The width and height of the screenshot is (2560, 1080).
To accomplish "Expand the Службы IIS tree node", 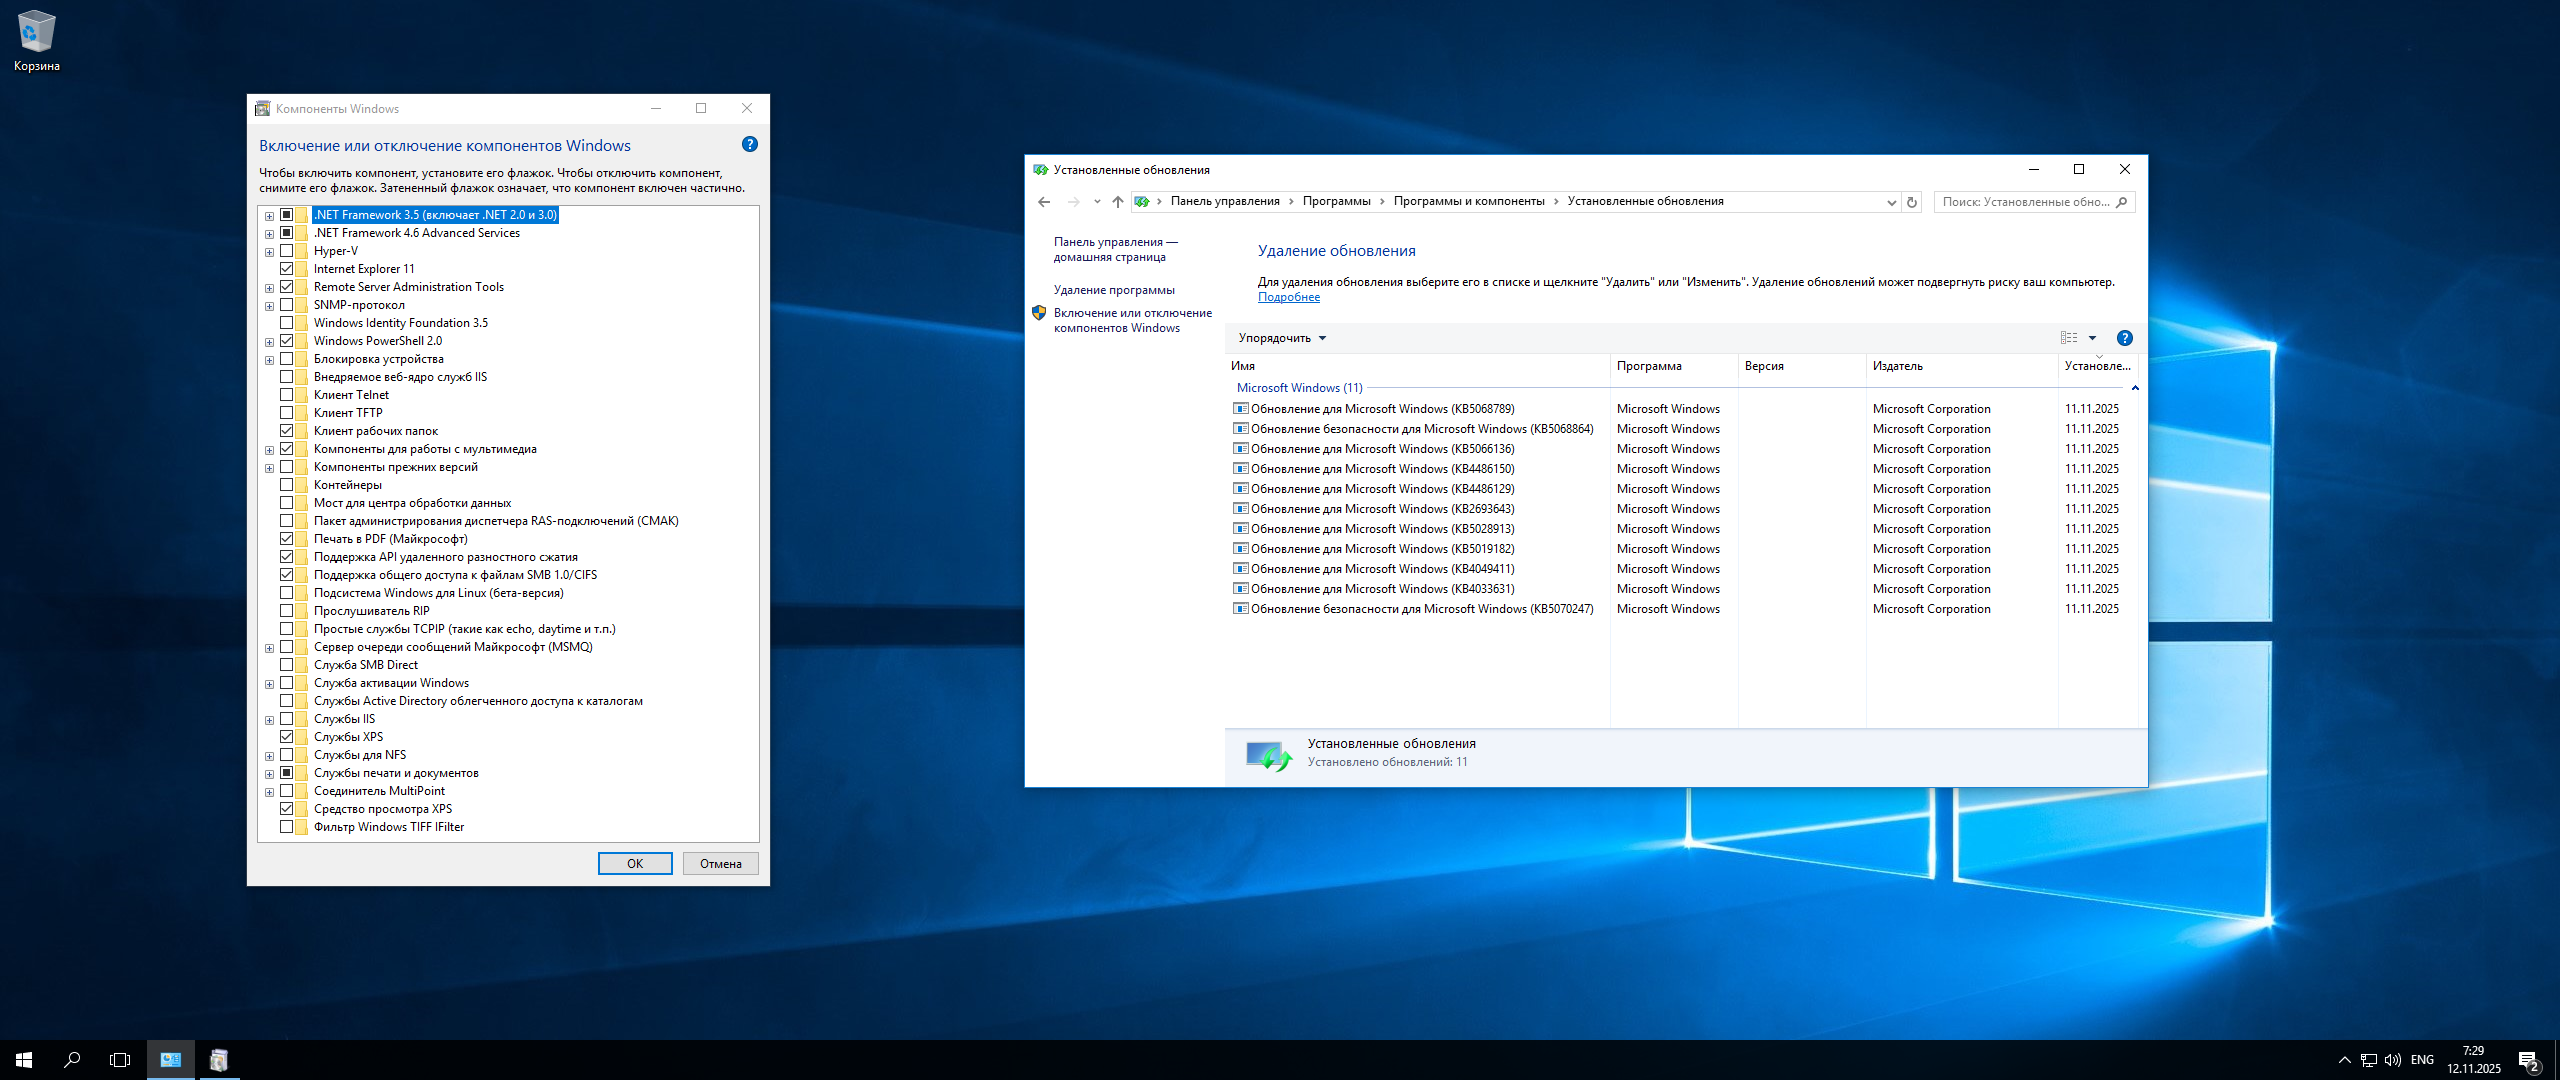I will [269, 720].
